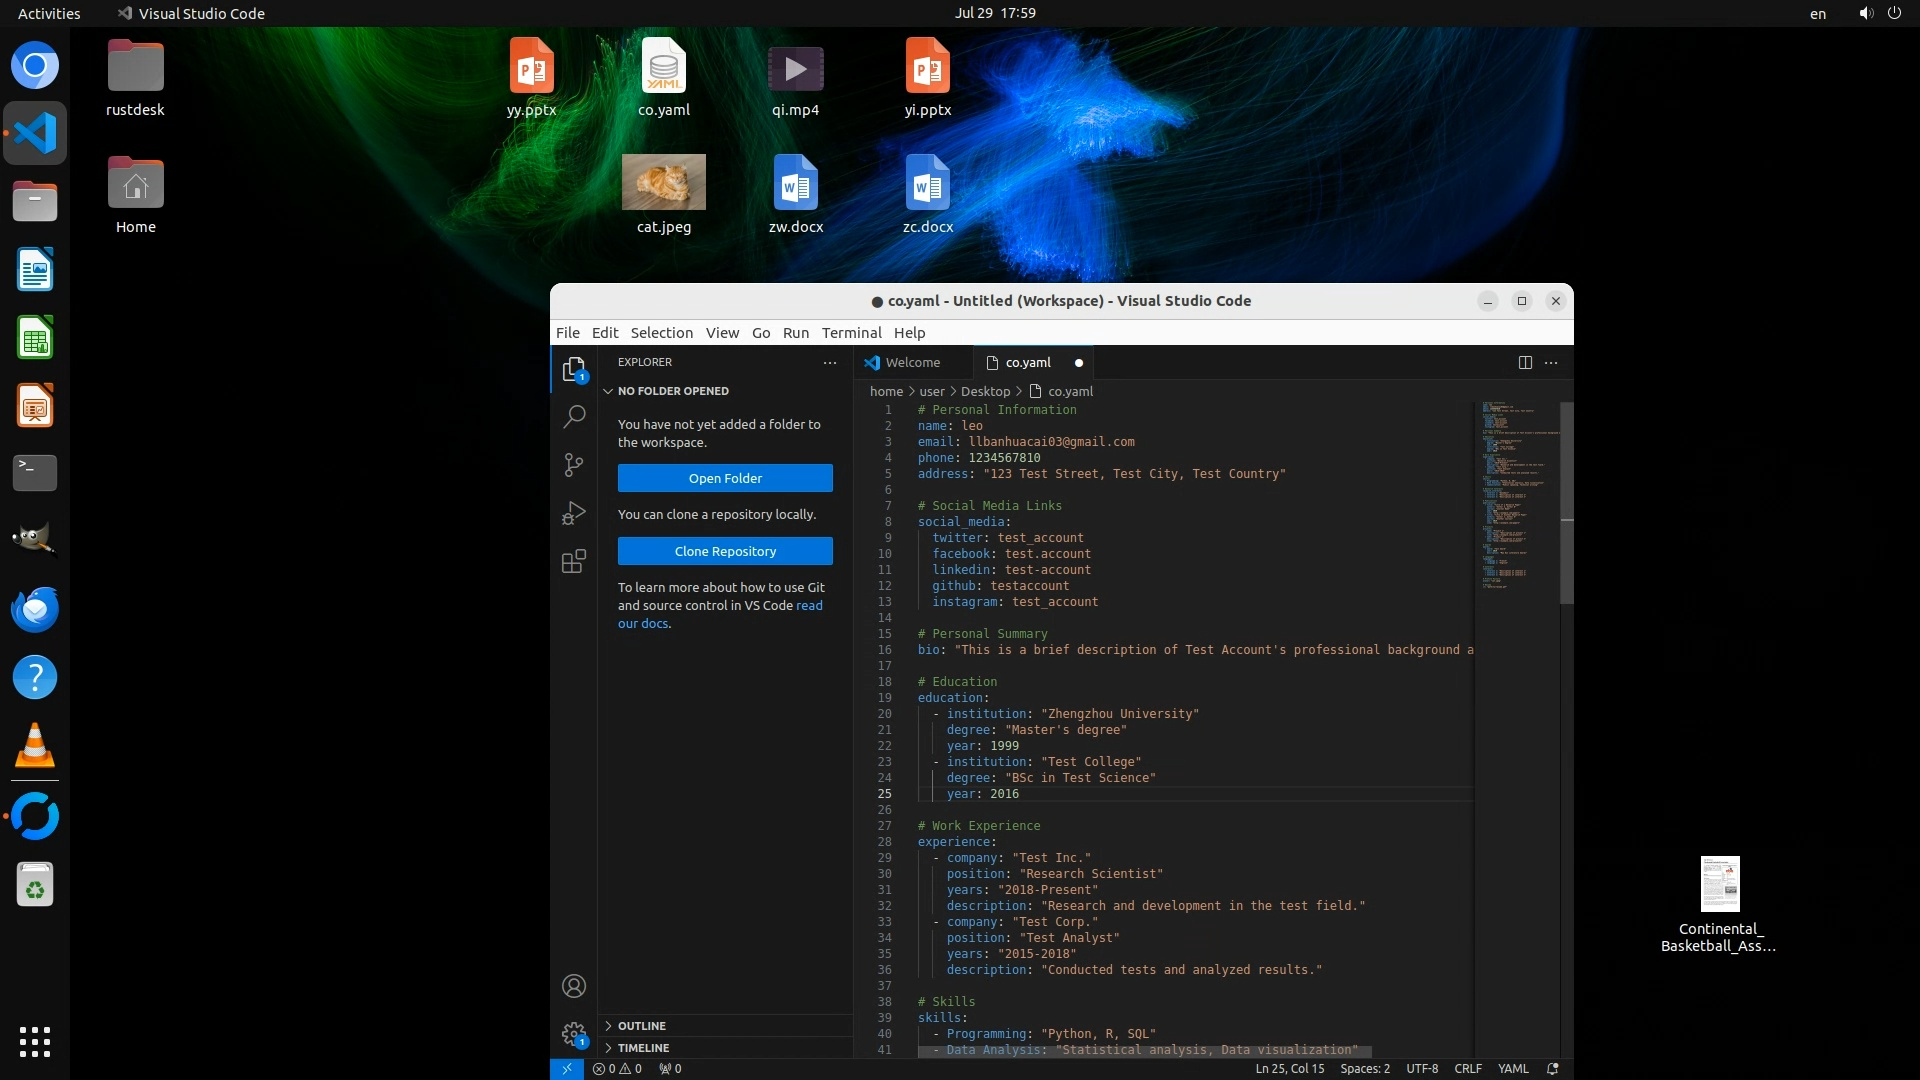Open the Extensions view

574,562
